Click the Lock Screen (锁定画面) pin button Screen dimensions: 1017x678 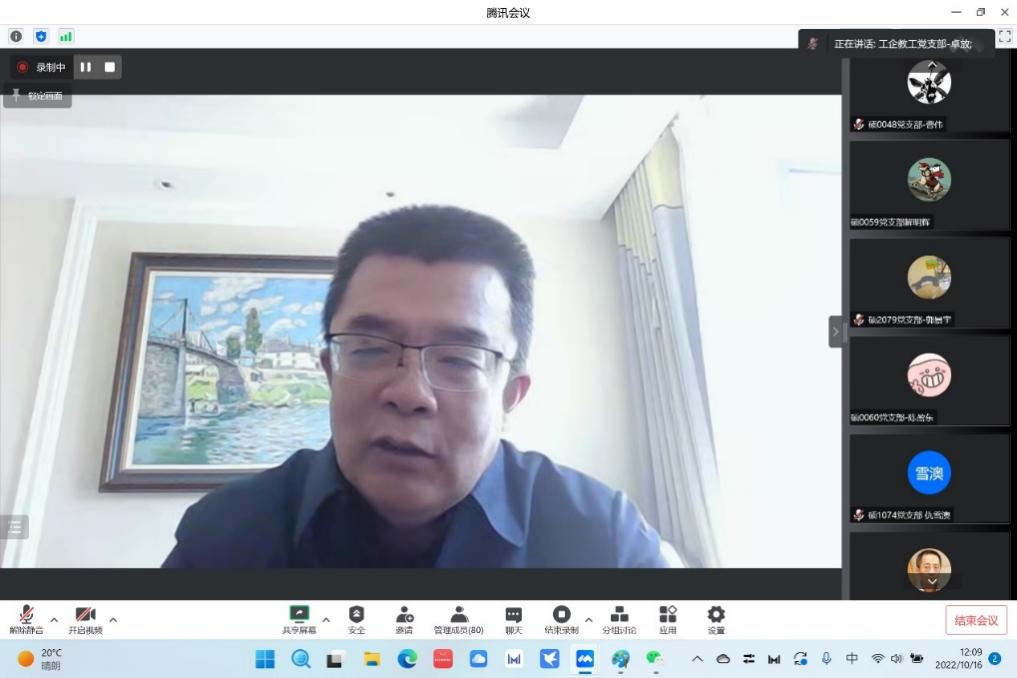(37, 96)
